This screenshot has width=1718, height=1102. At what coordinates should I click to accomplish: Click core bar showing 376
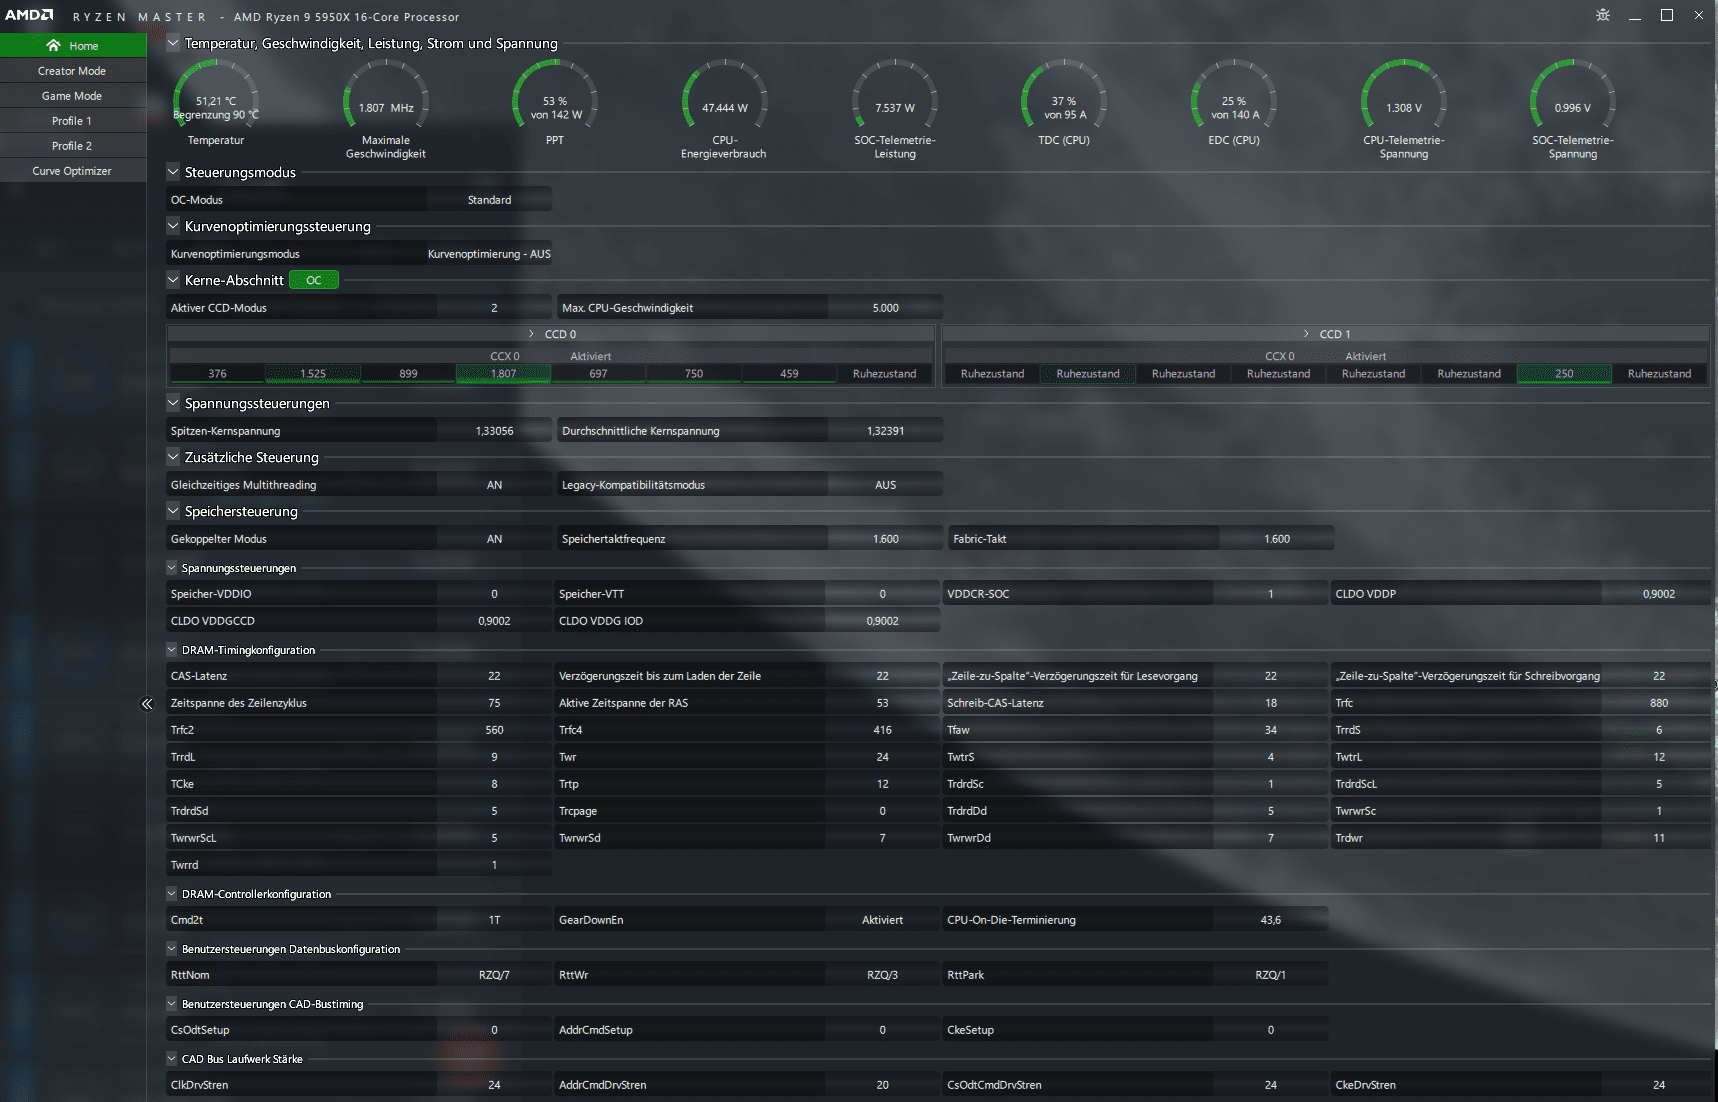pos(218,374)
